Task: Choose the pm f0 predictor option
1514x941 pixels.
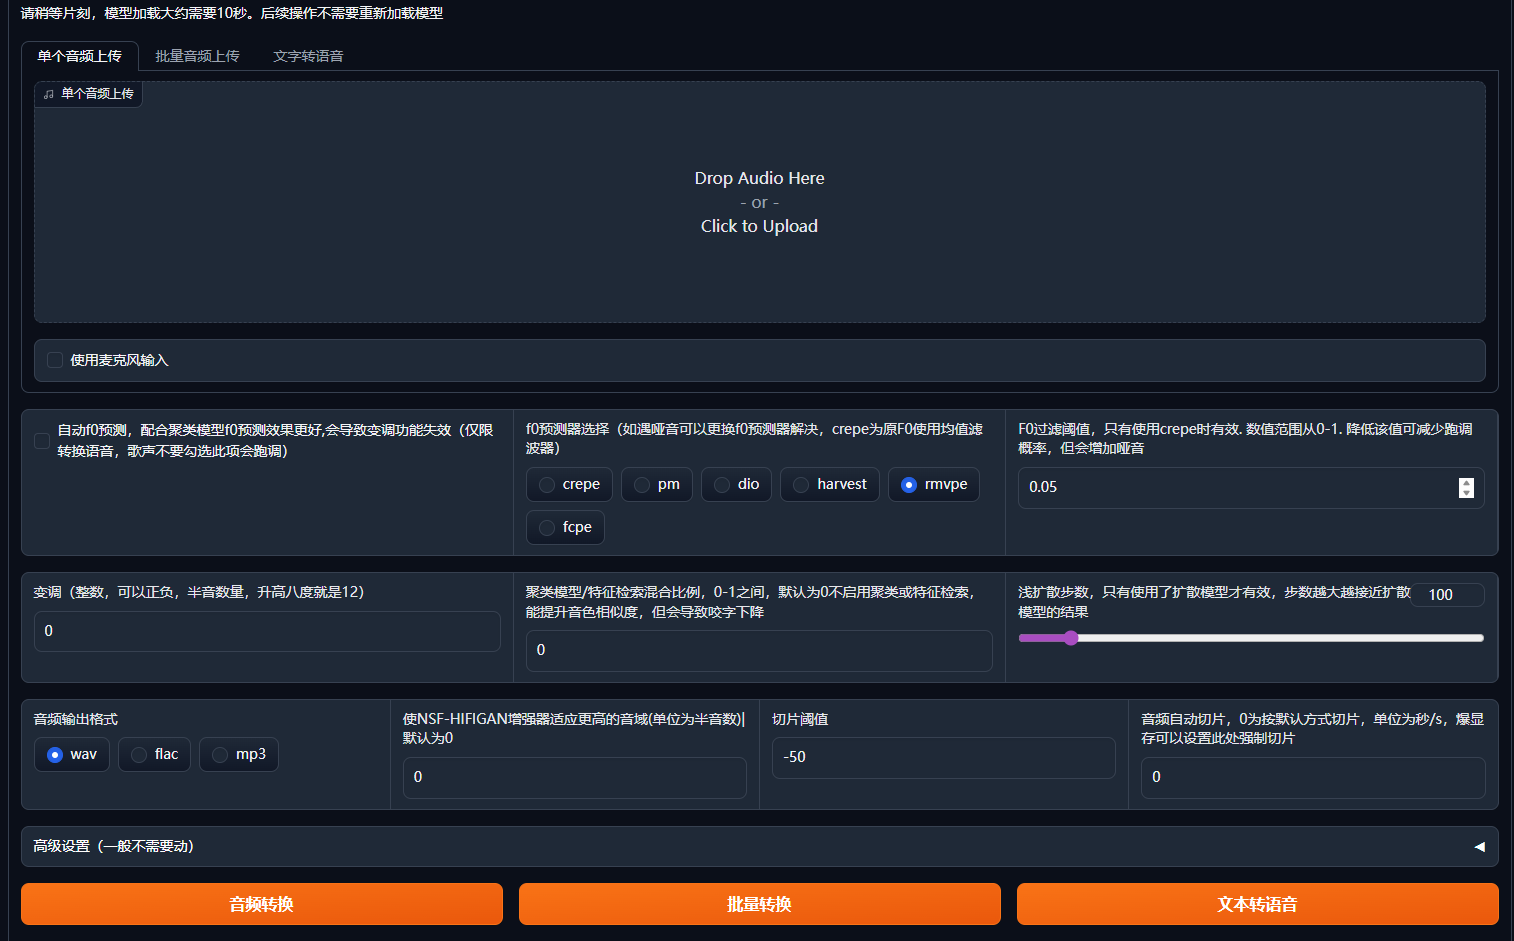Action: point(642,485)
